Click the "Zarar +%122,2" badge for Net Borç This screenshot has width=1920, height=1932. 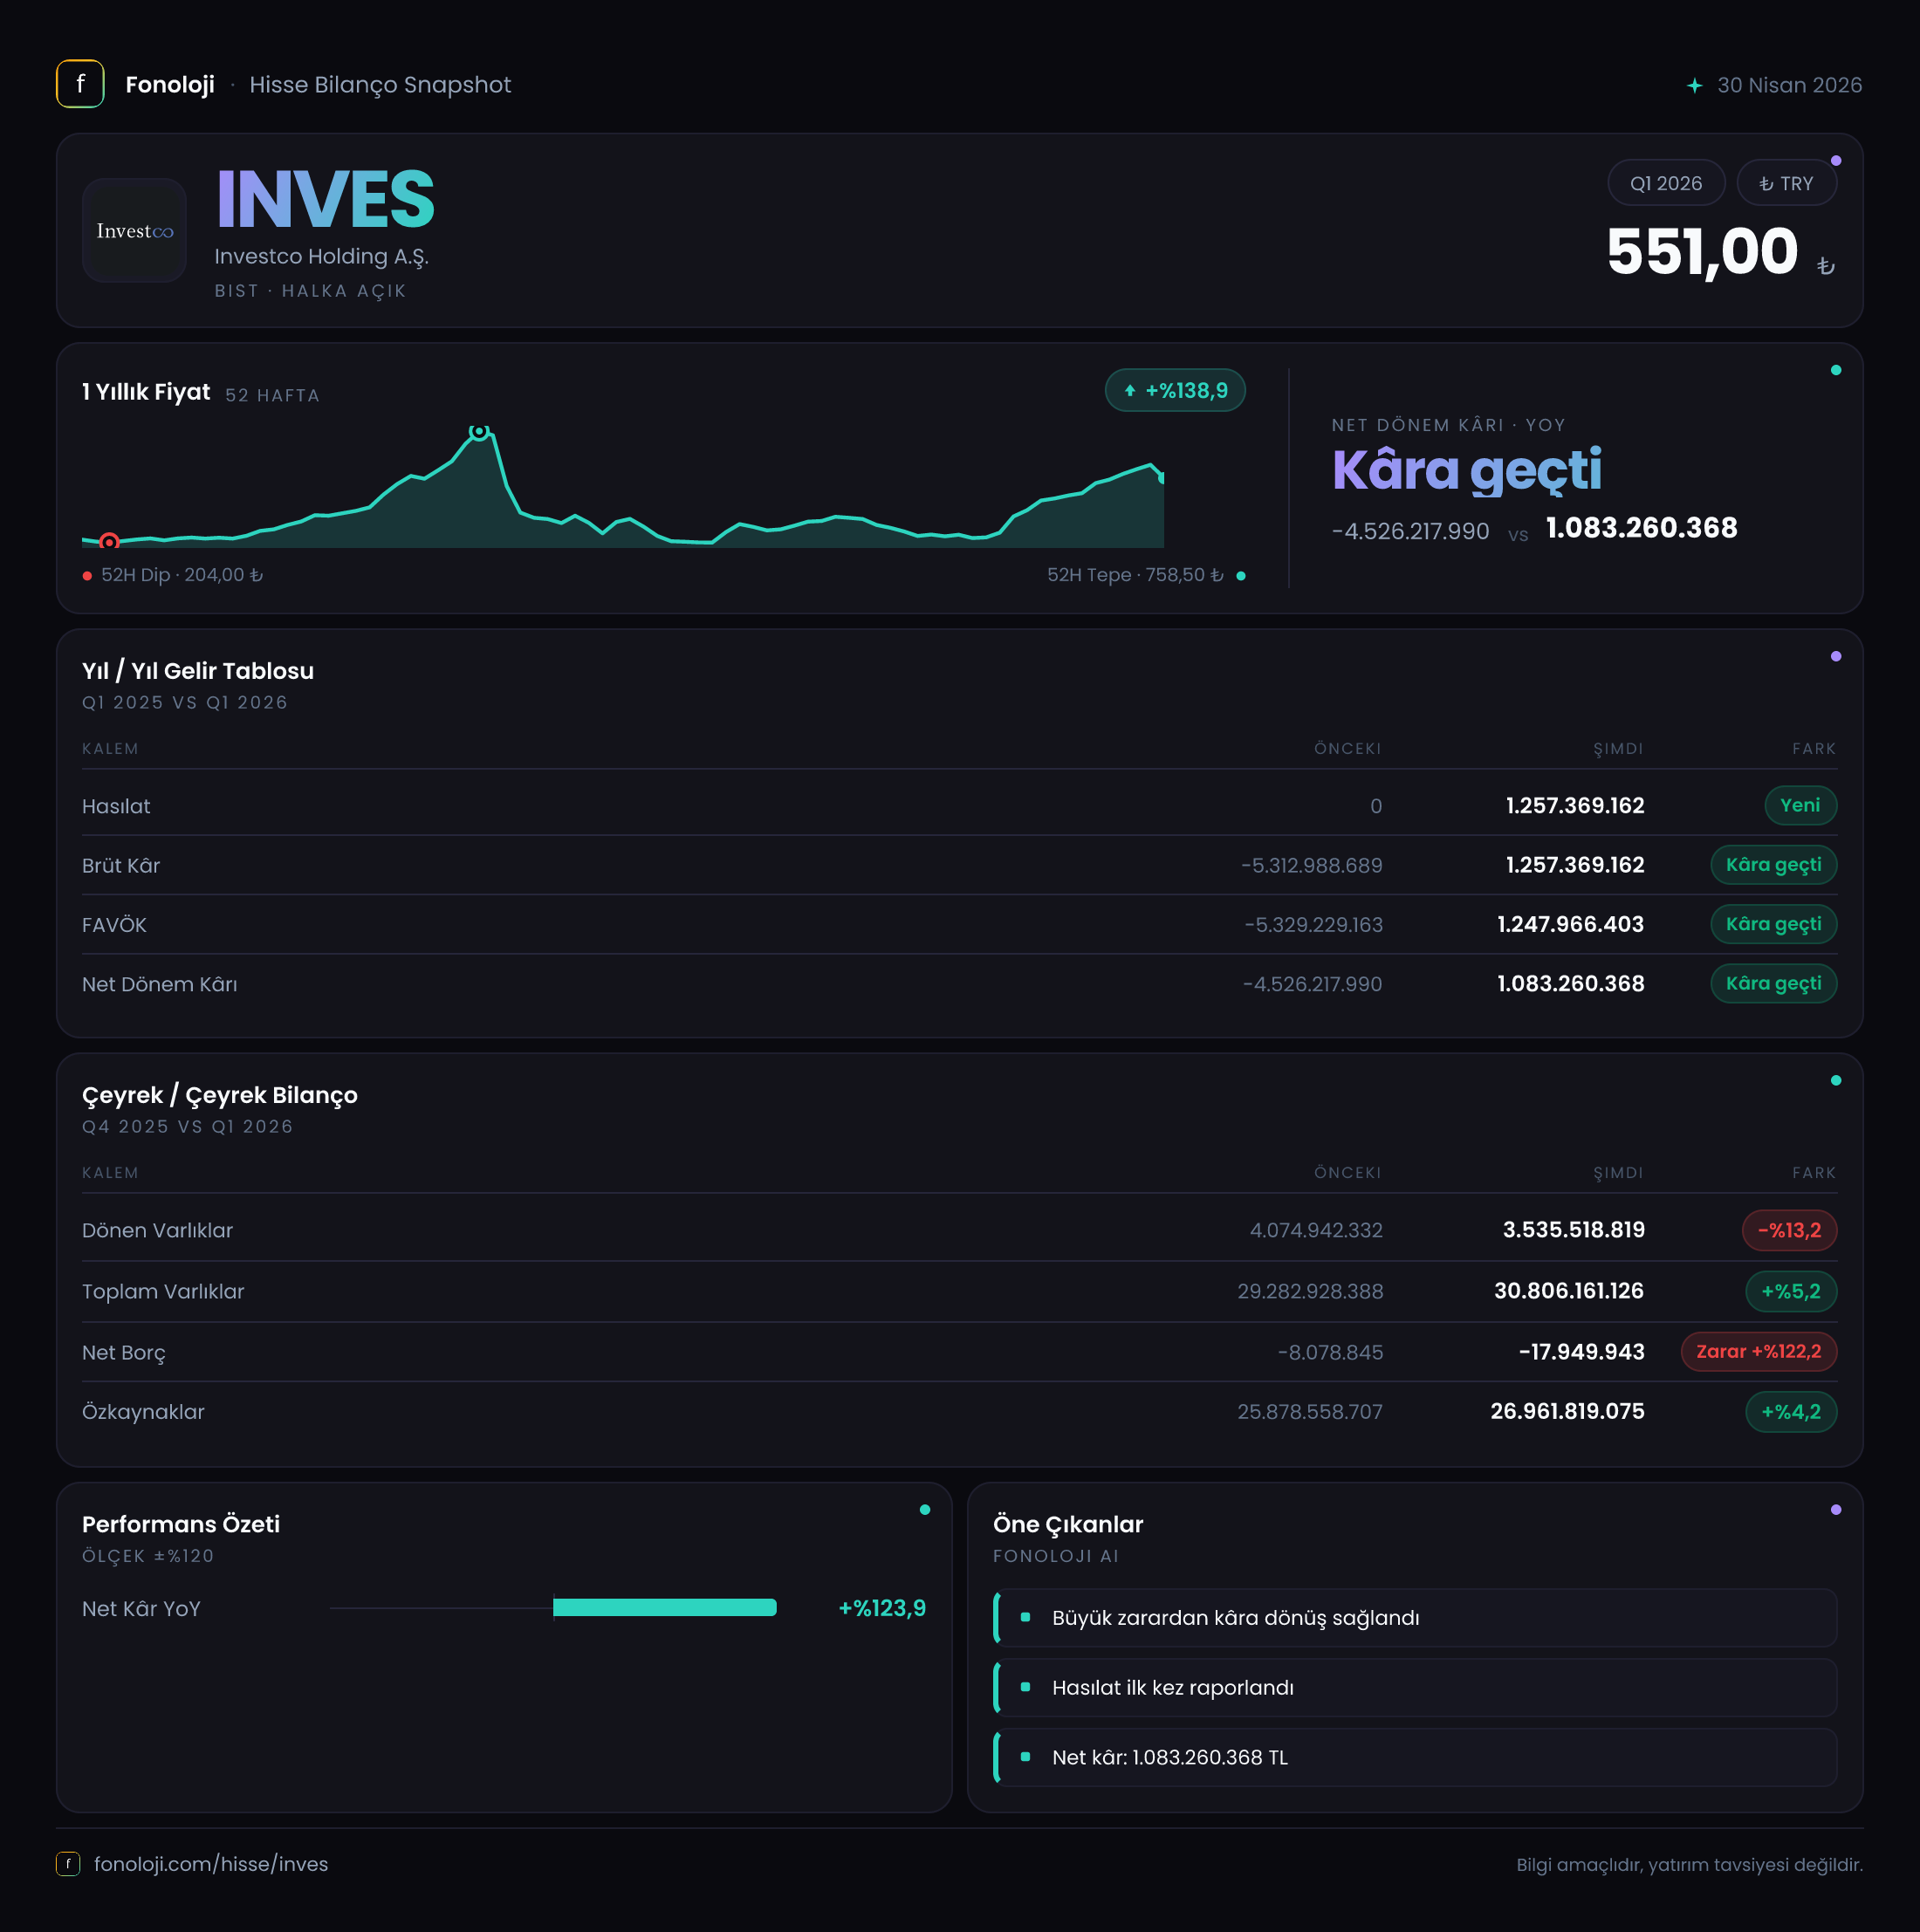point(1758,1352)
